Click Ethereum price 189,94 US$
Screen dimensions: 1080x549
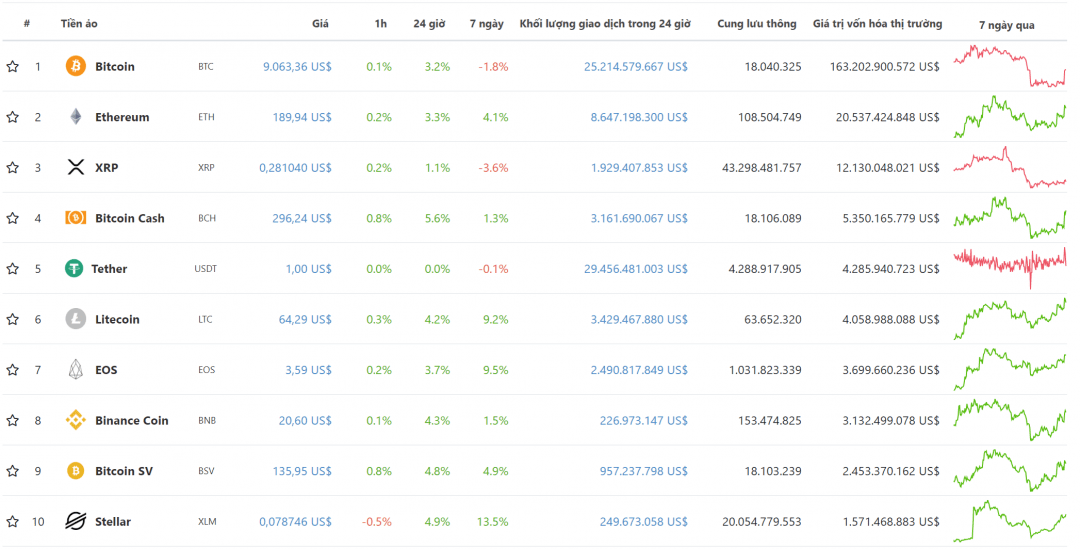click(x=302, y=116)
